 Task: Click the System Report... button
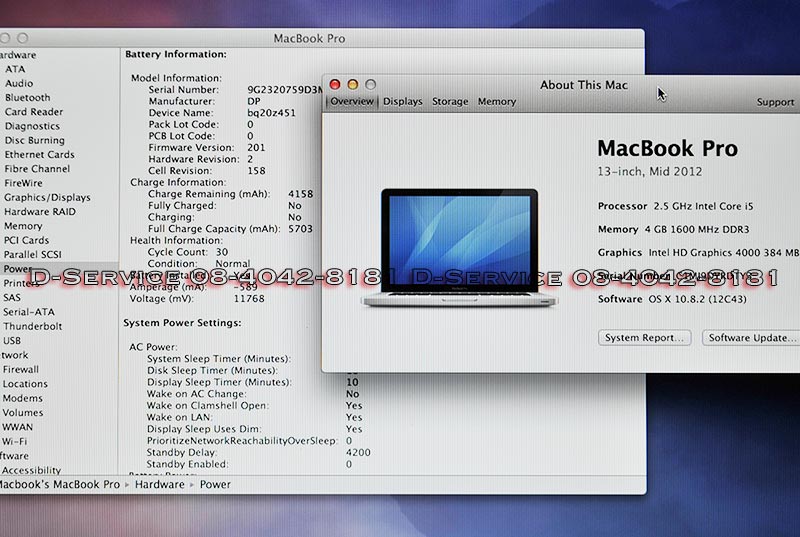tap(644, 338)
